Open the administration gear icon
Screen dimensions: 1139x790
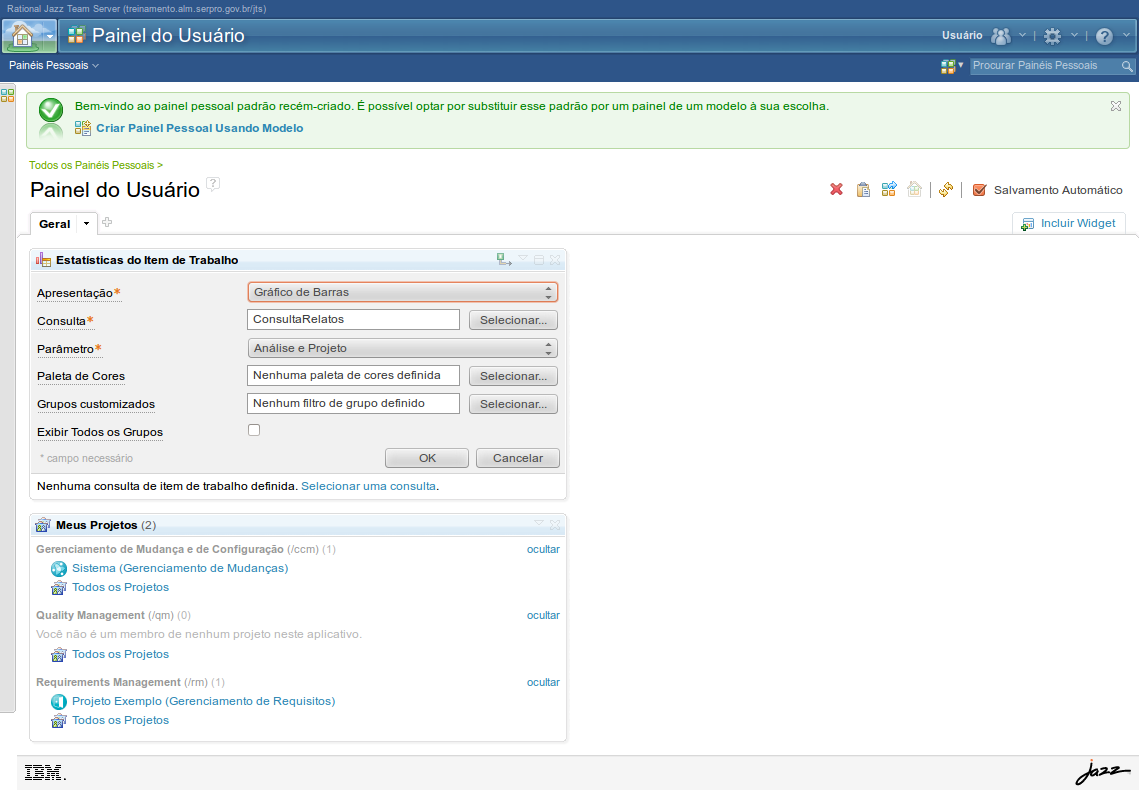coord(1052,36)
